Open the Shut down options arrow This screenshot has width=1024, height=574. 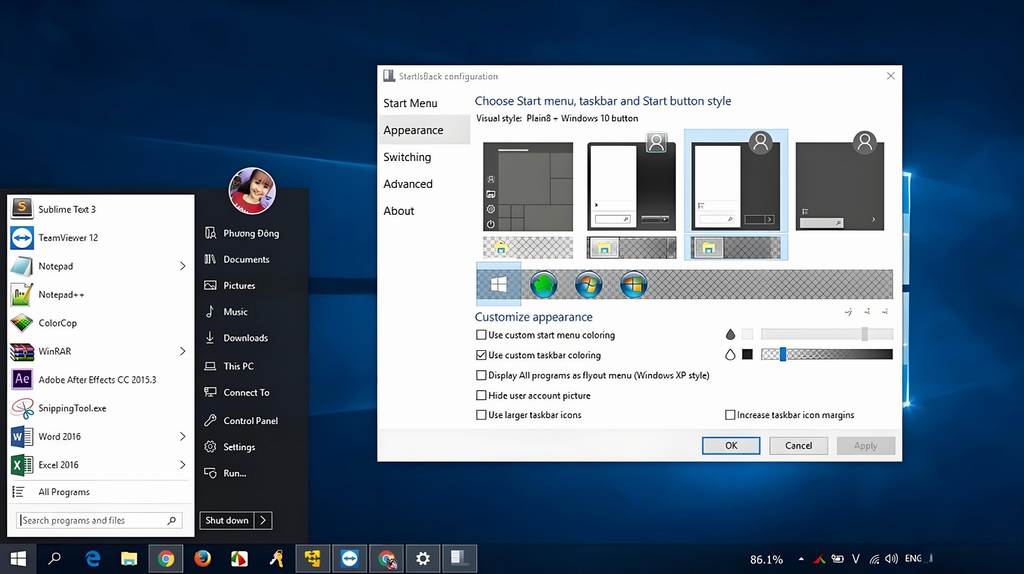tap(262, 520)
